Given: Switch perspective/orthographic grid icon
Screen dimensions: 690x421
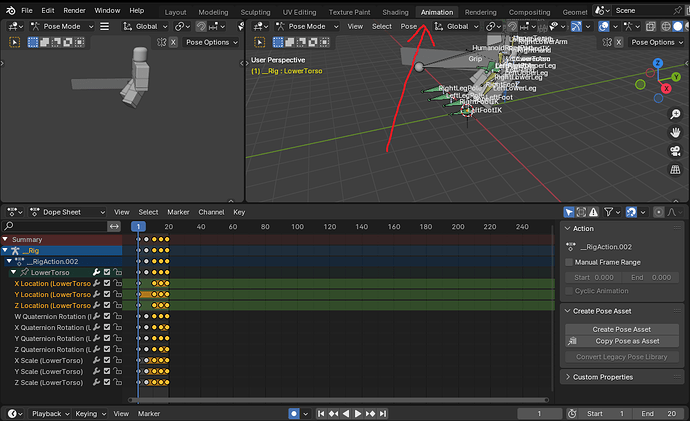Looking at the screenshot, I should [x=675, y=169].
